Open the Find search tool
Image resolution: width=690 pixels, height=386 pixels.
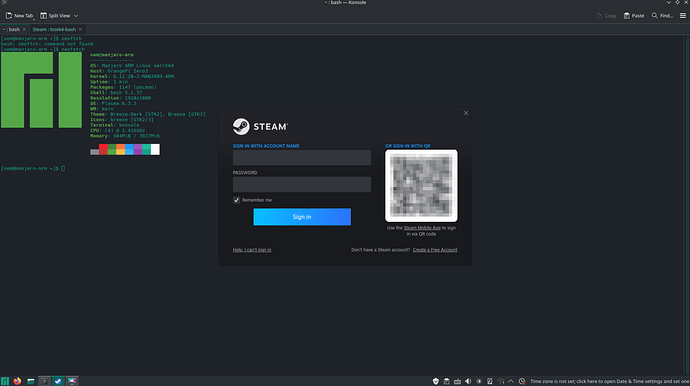pos(662,16)
